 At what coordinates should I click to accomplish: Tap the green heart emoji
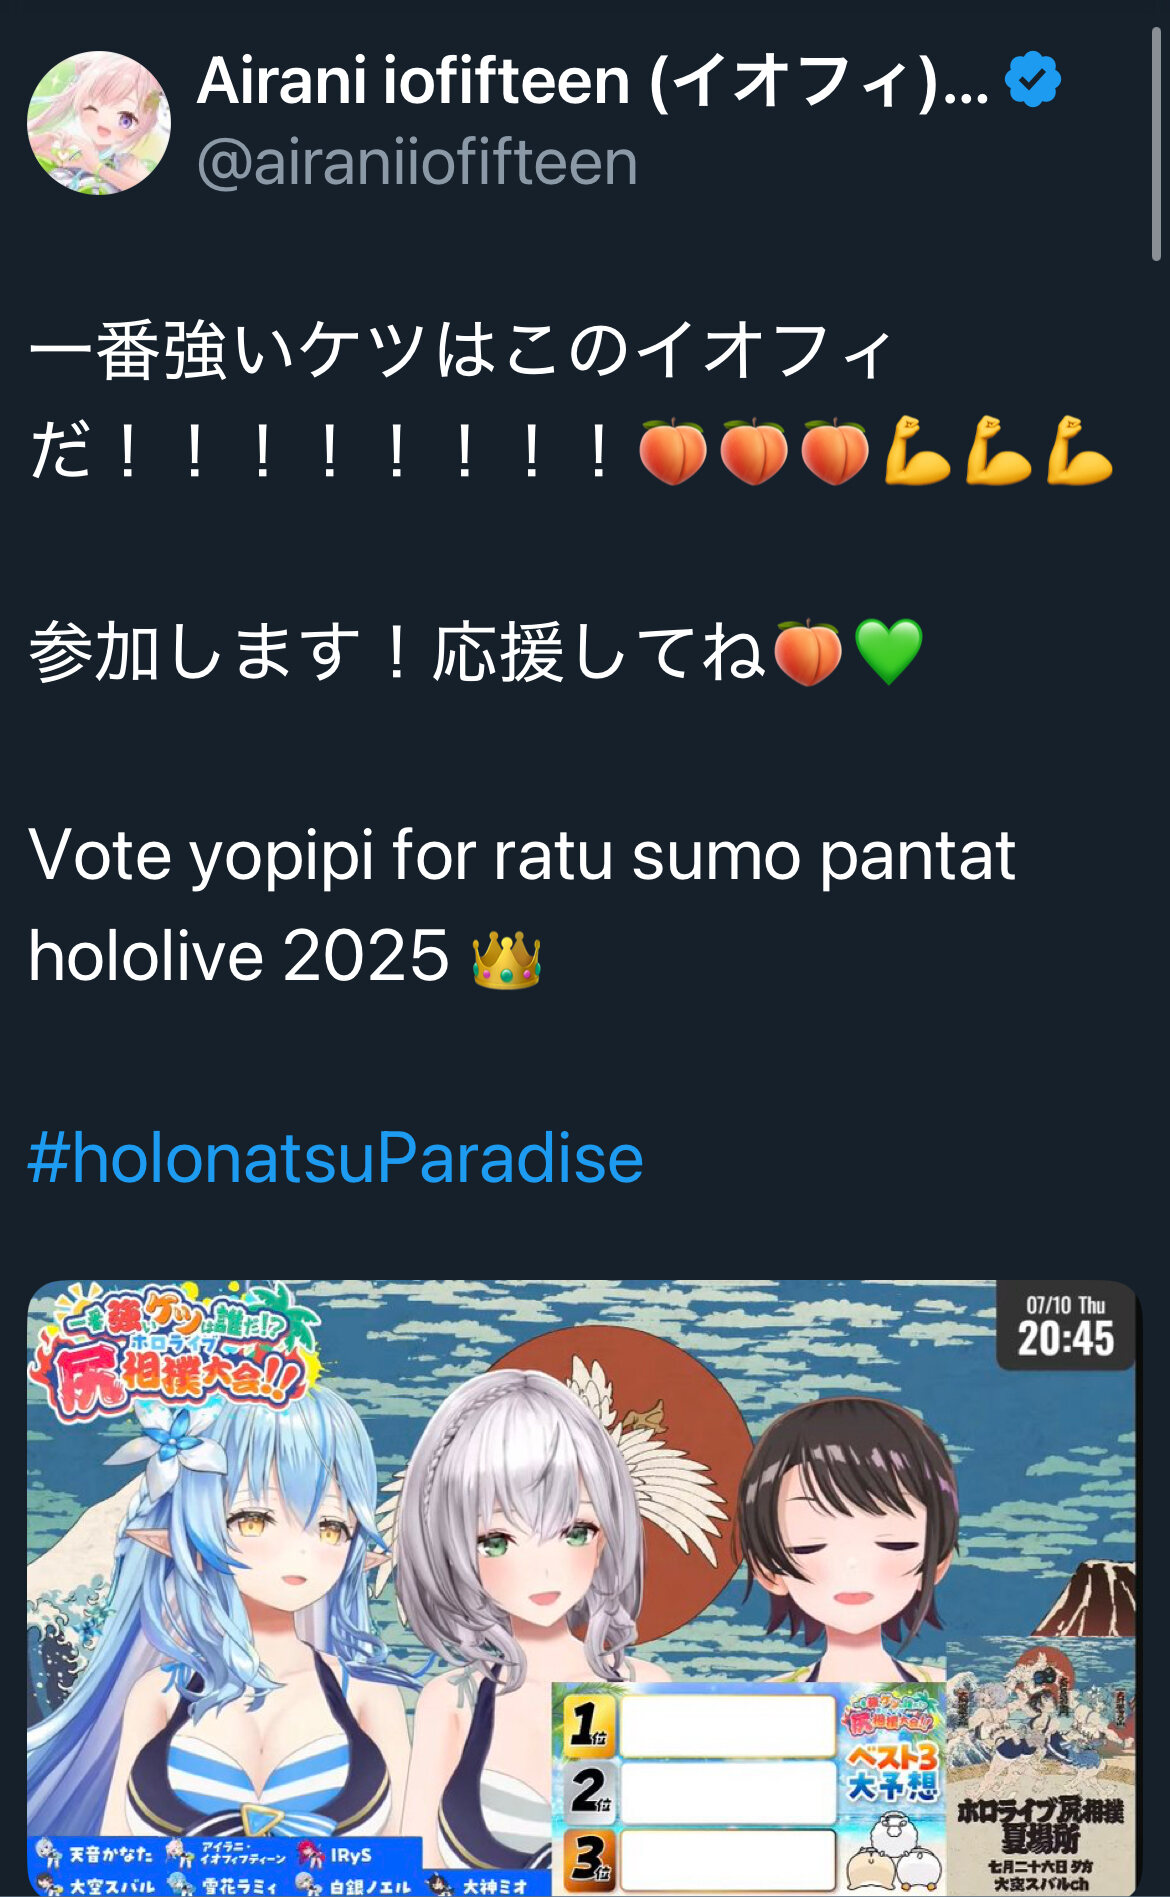click(889, 652)
